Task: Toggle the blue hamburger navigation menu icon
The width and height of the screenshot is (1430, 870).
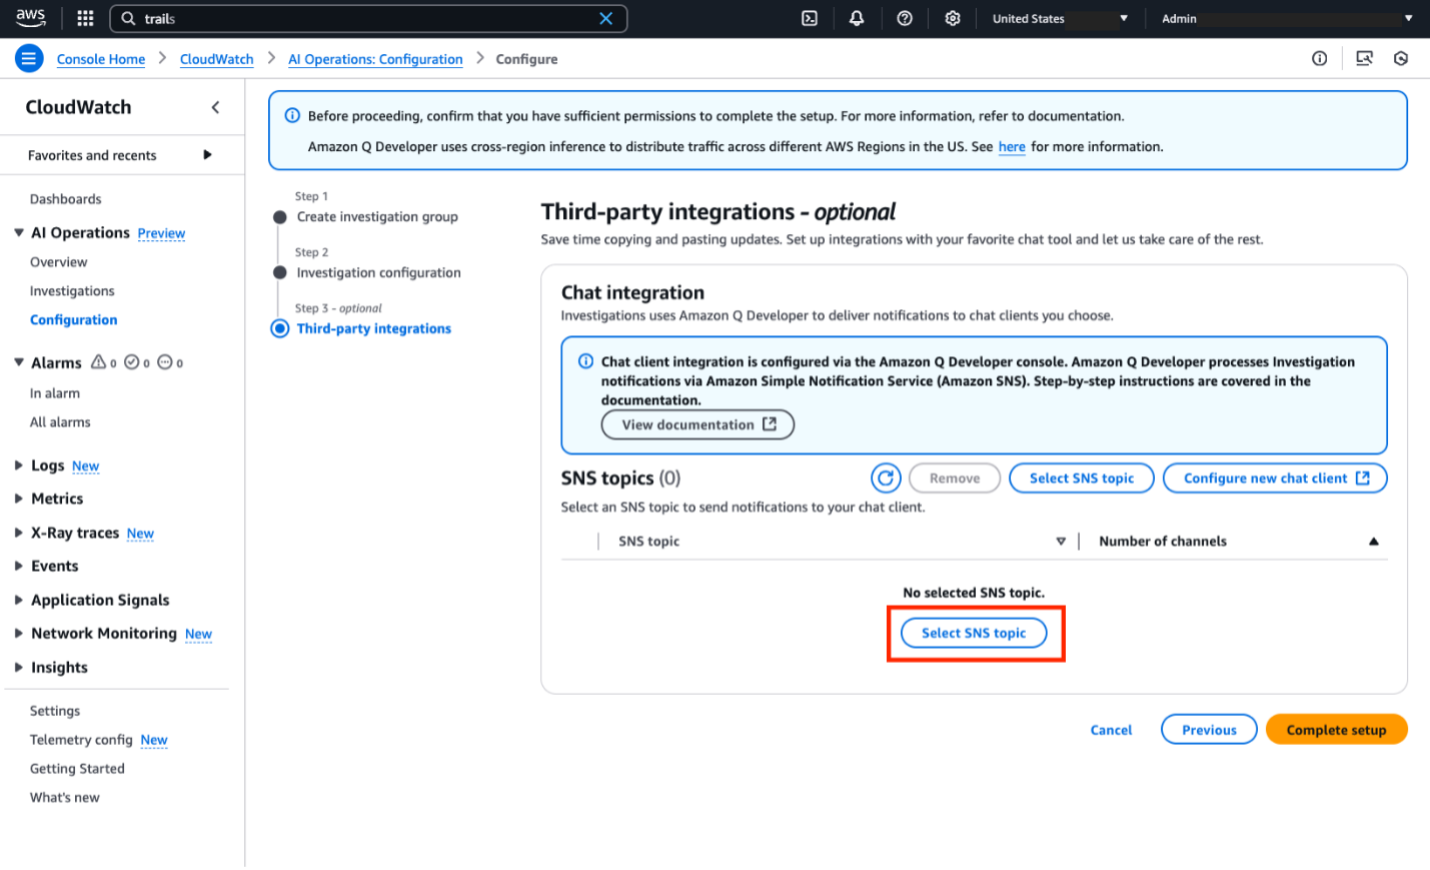Action: click(29, 59)
